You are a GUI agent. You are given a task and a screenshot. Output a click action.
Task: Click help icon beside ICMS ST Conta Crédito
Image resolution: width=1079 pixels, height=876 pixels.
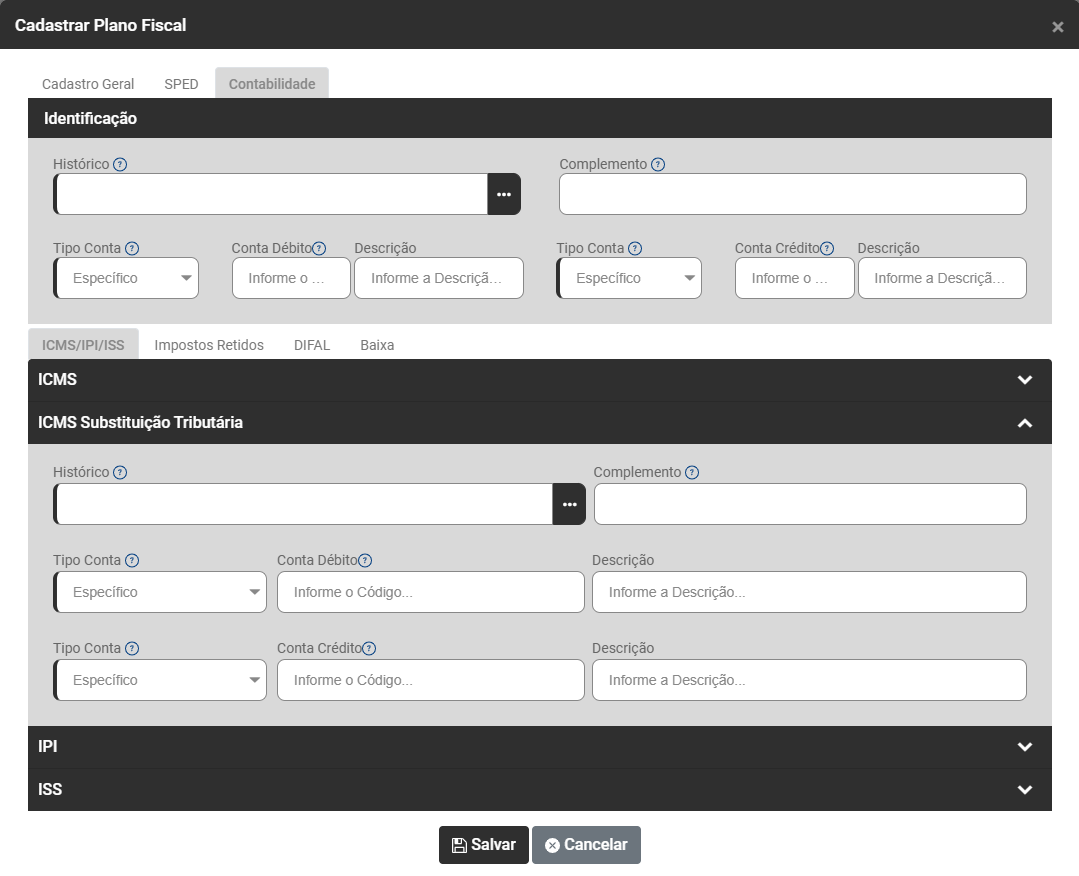coord(369,649)
